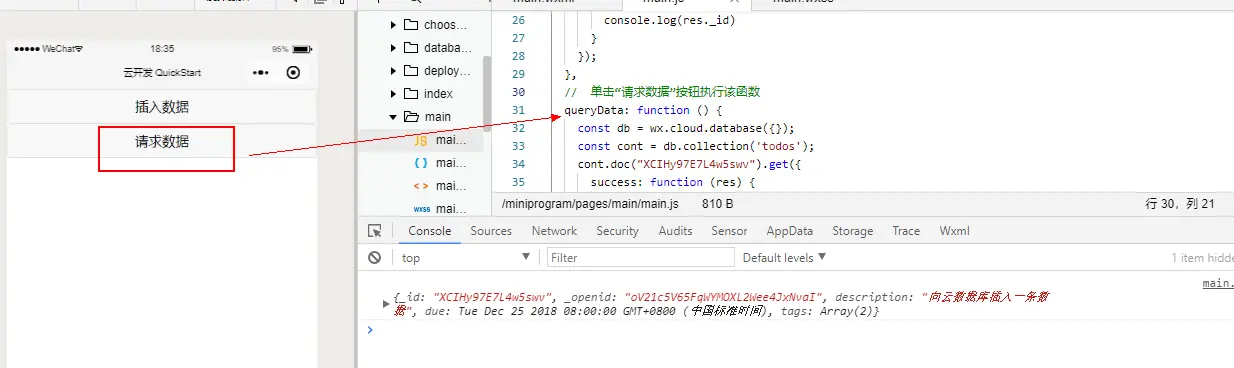Screen dimensions: 1234x368
Task: Open the simulator's three-dot menu
Action: click(261, 72)
